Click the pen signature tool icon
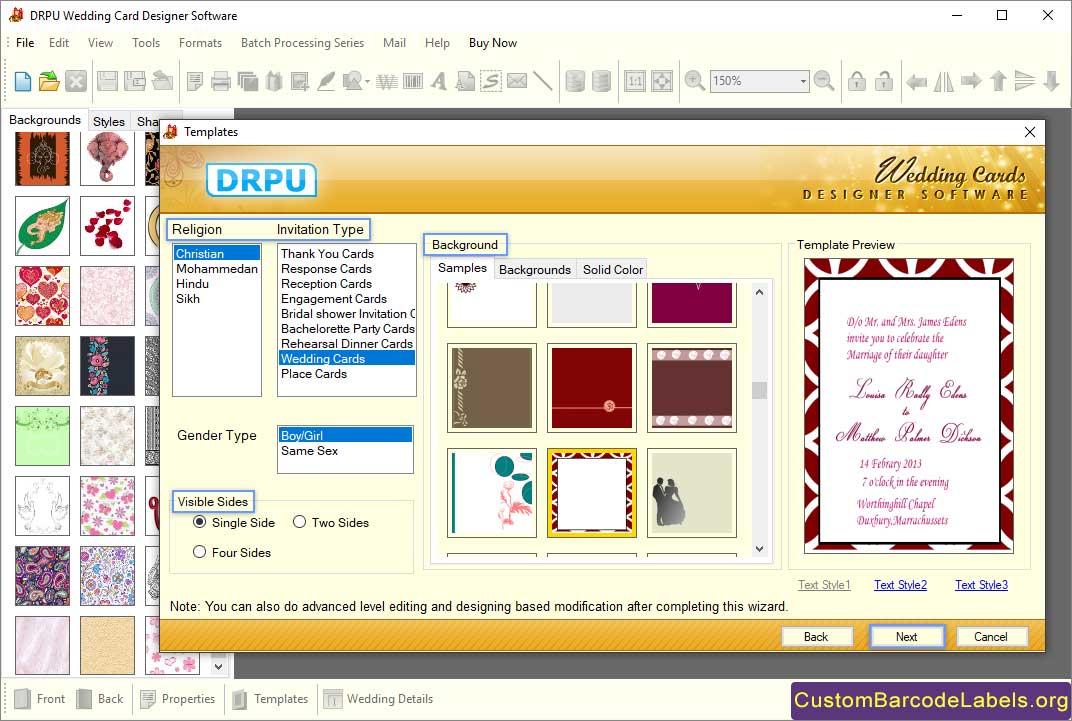The width and height of the screenshot is (1072, 721). pyautogui.click(x=326, y=81)
